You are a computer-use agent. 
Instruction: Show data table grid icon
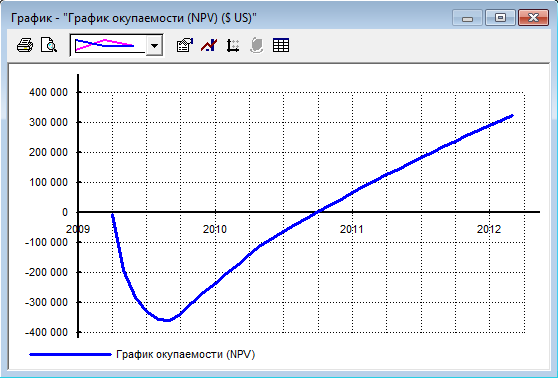[281, 46]
